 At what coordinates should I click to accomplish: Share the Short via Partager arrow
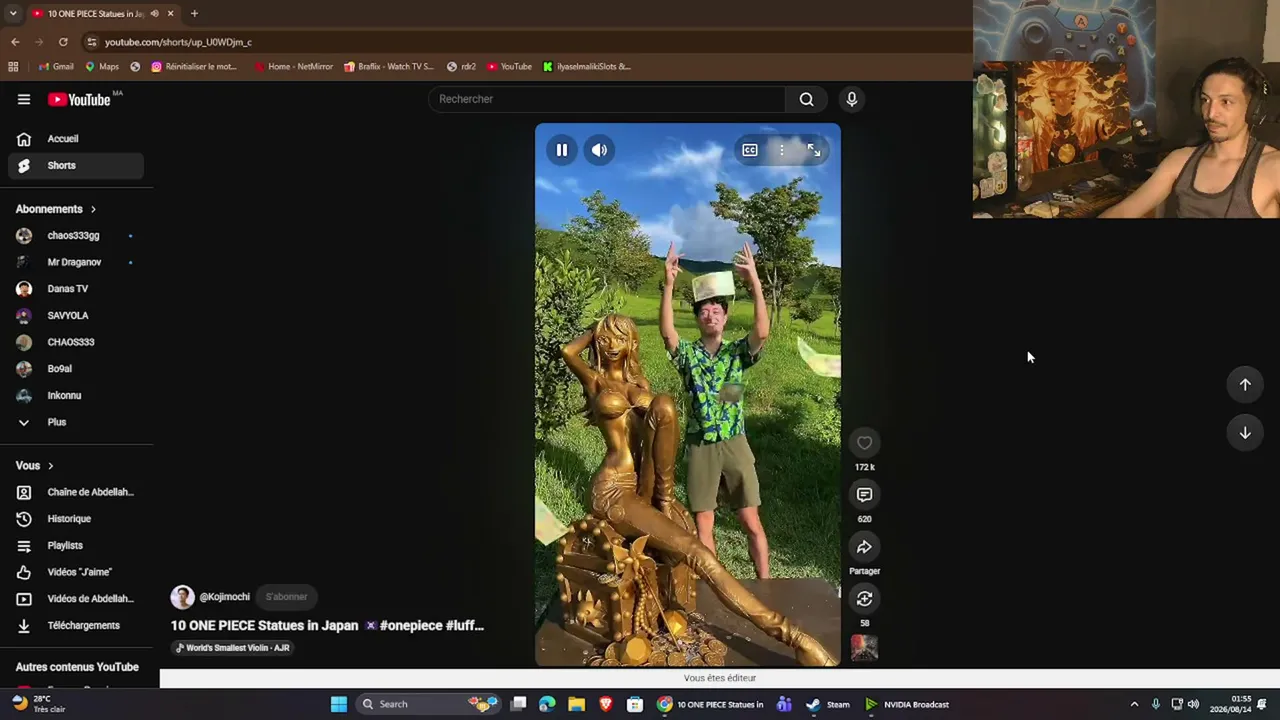pyautogui.click(x=864, y=547)
